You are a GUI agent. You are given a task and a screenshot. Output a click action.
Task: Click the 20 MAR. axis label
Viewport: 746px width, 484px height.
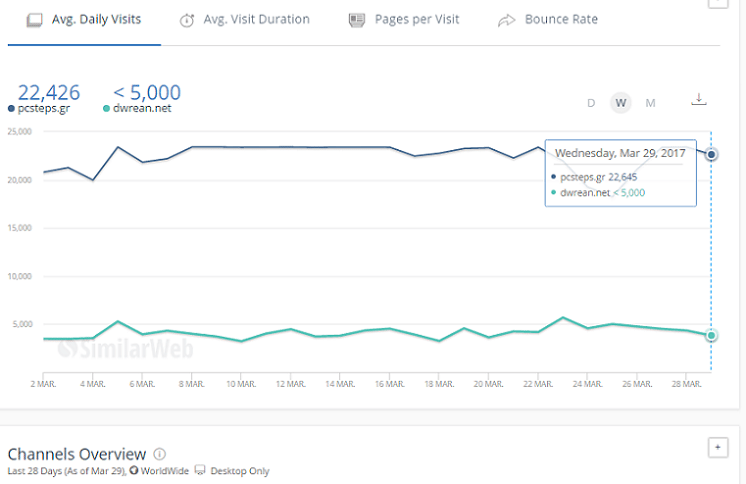pos(489,384)
